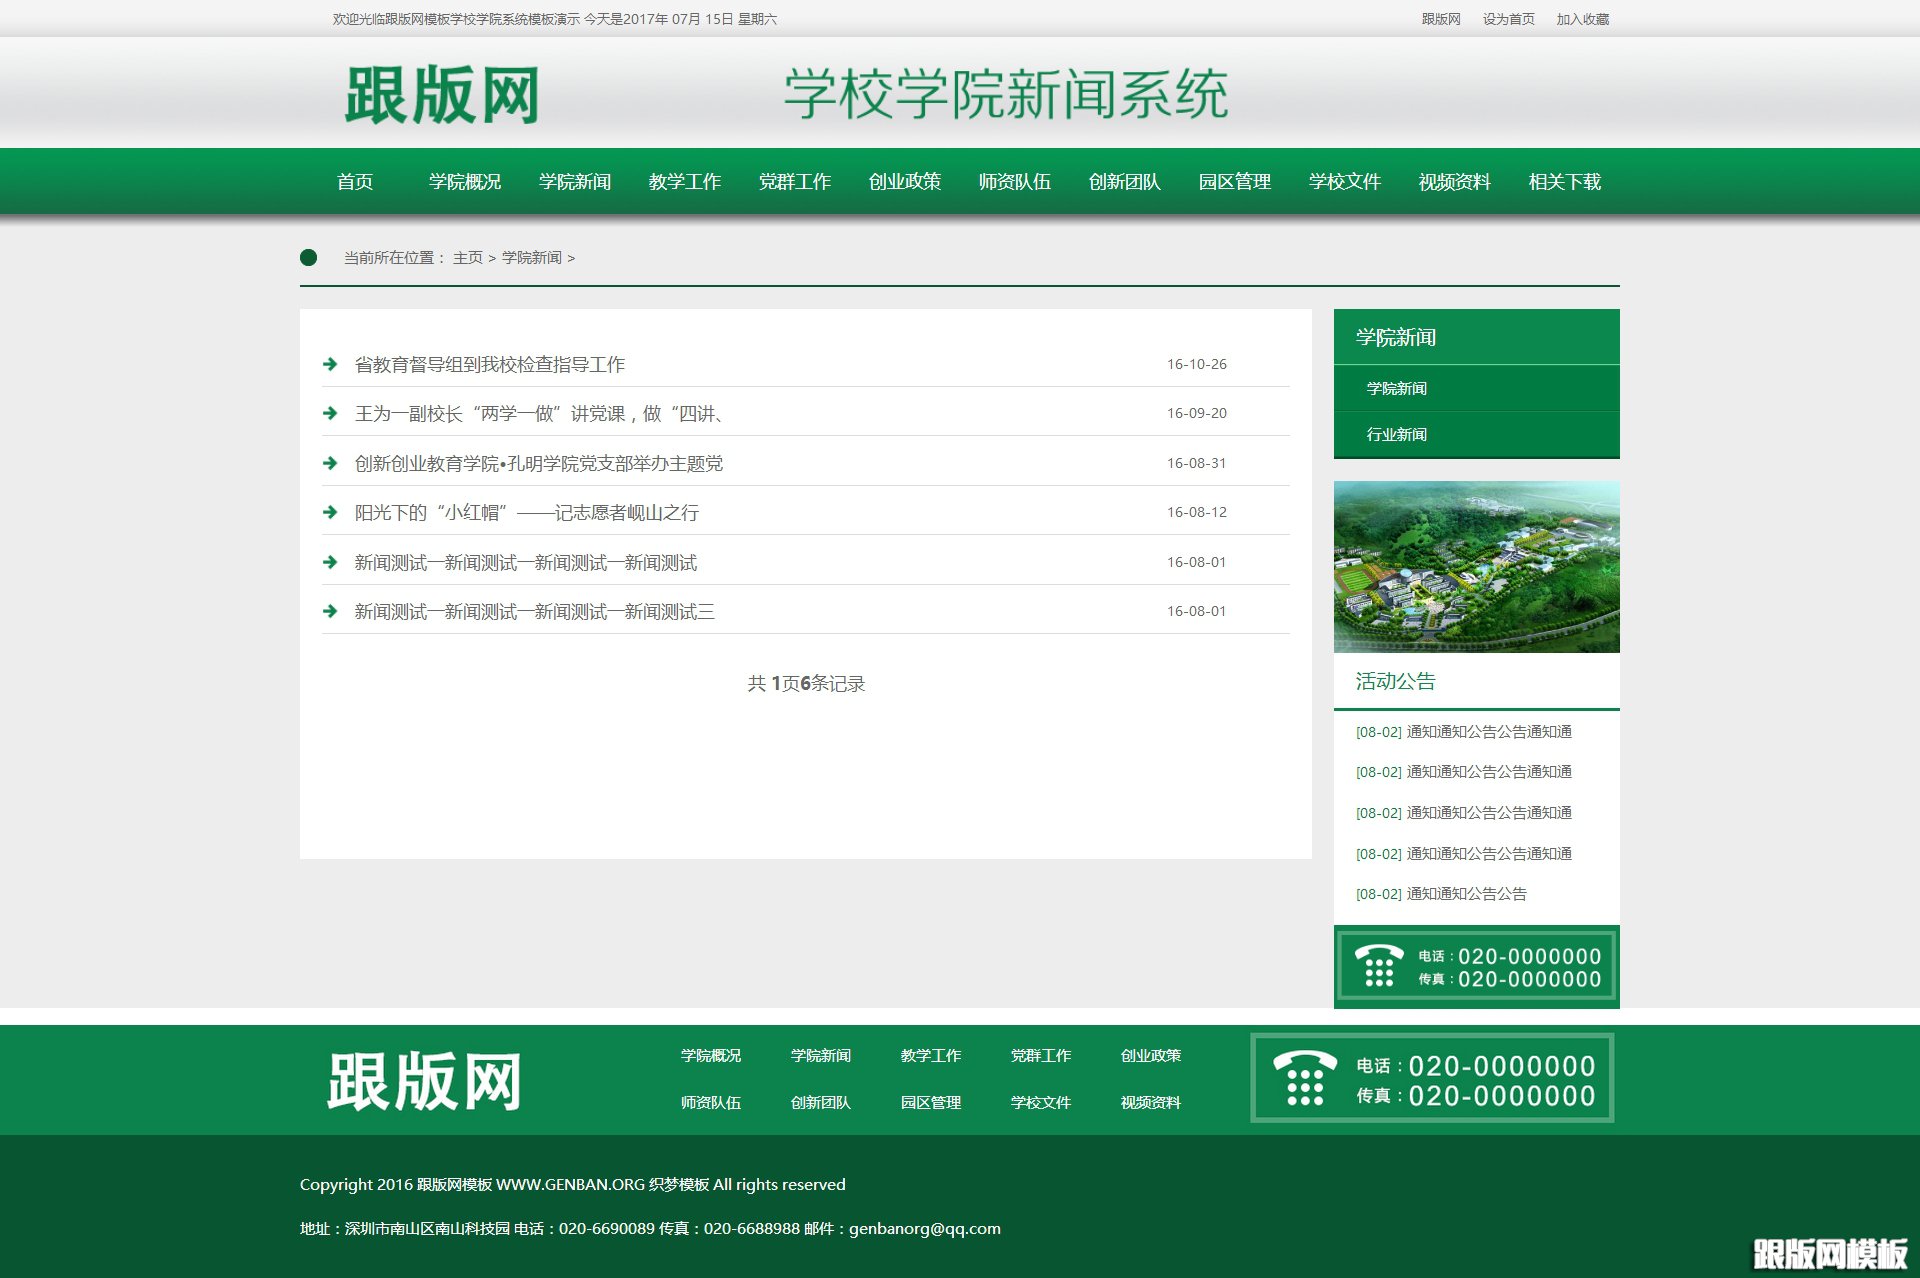This screenshot has width=1920, height=1278.
Task: Open 教学工作 in footer navigation
Action: [x=930, y=1055]
